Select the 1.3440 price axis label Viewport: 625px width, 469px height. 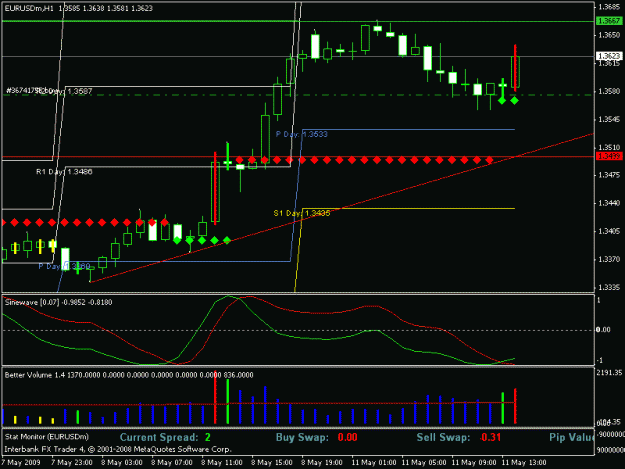pos(609,203)
